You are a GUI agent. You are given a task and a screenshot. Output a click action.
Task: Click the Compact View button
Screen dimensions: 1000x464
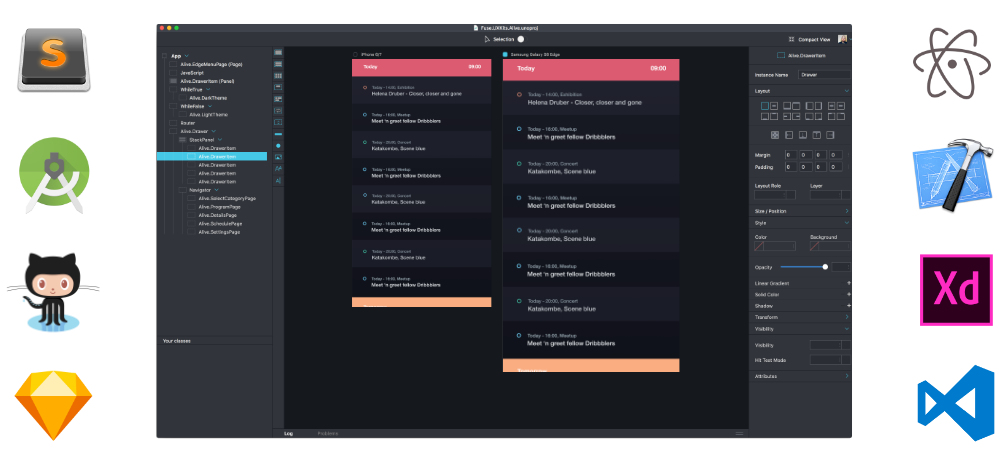[x=809, y=40]
